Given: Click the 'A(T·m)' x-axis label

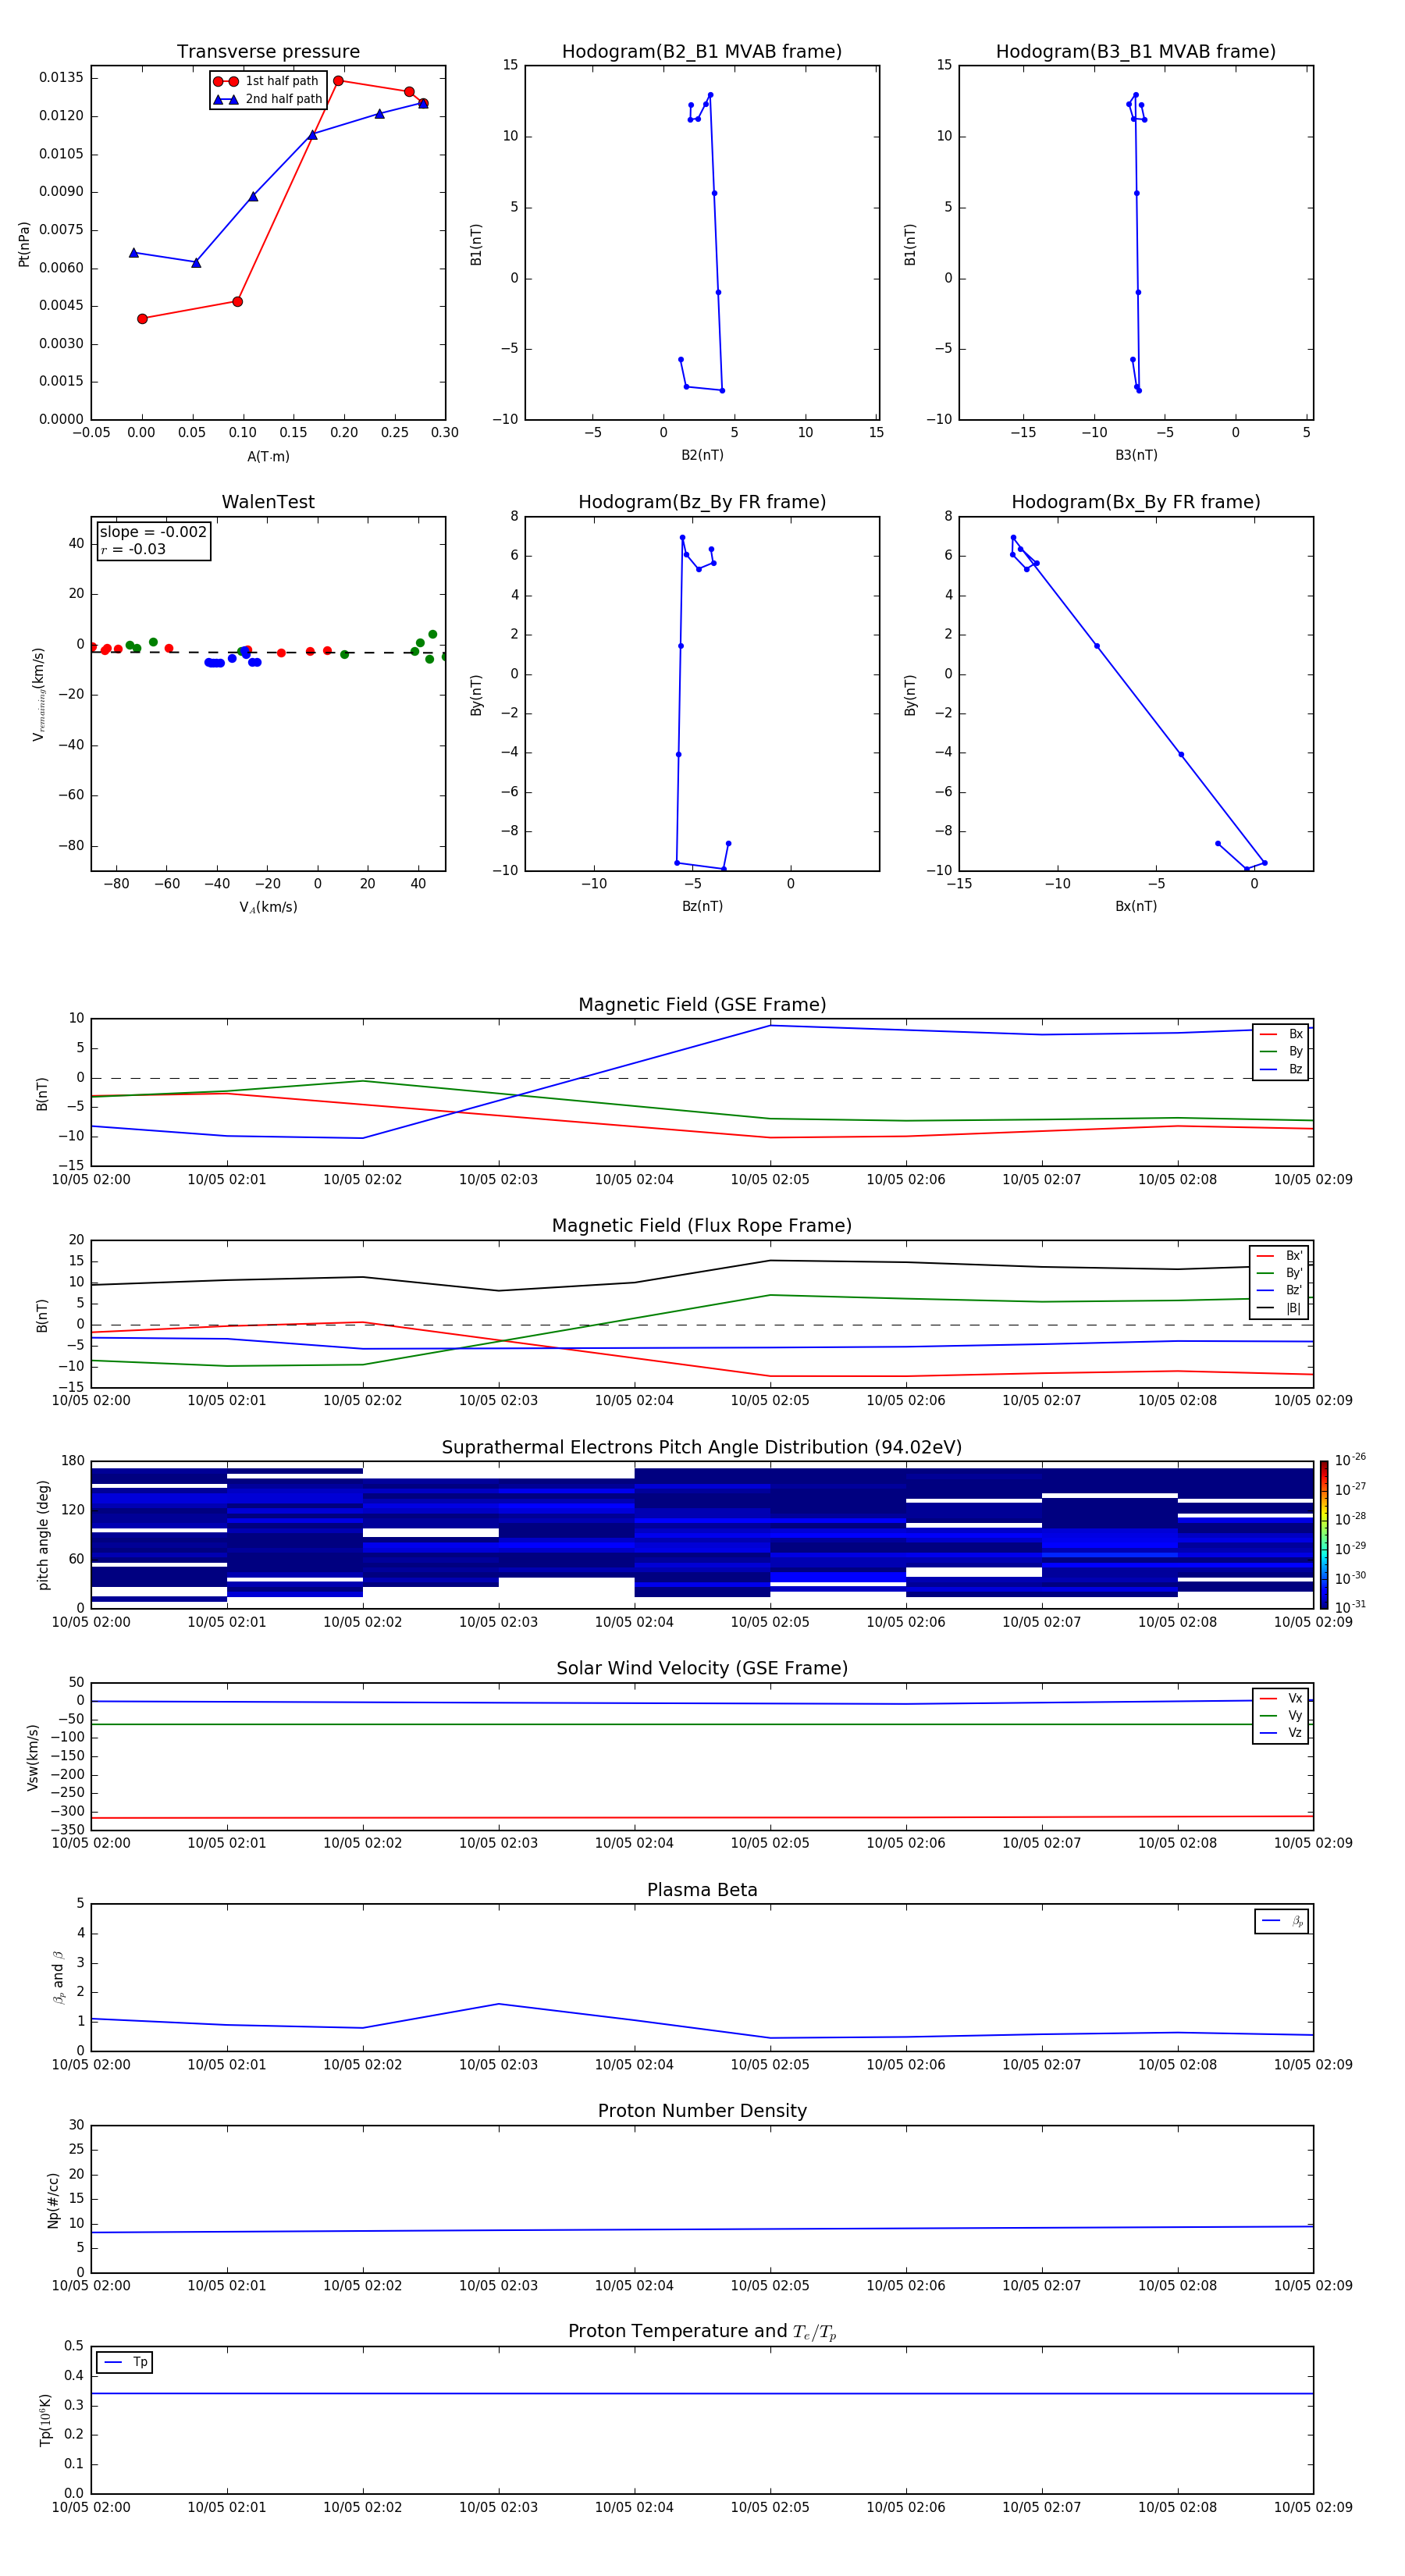Looking at the screenshot, I should (268, 457).
